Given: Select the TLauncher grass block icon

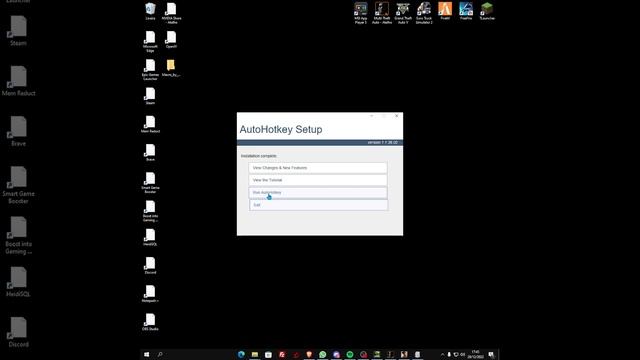Looking at the screenshot, I should [x=487, y=11].
